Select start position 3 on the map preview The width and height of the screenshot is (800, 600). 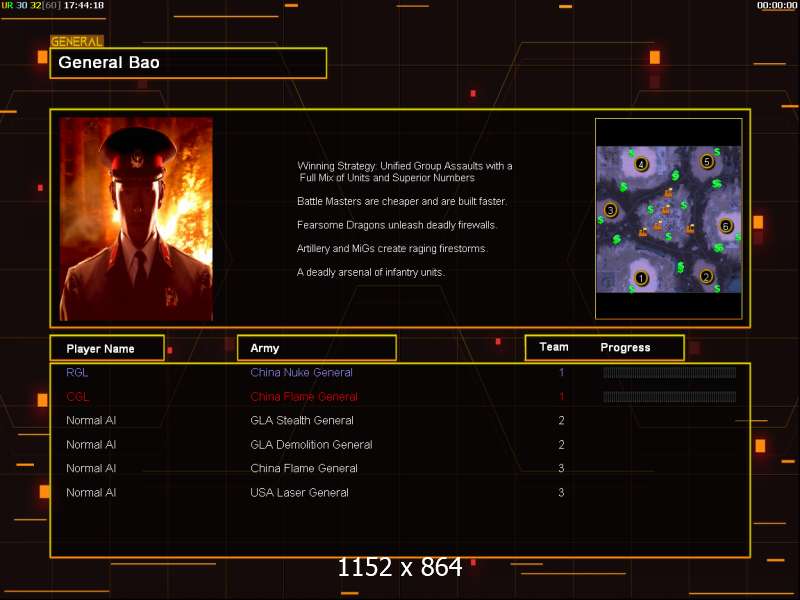[x=610, y=210]
